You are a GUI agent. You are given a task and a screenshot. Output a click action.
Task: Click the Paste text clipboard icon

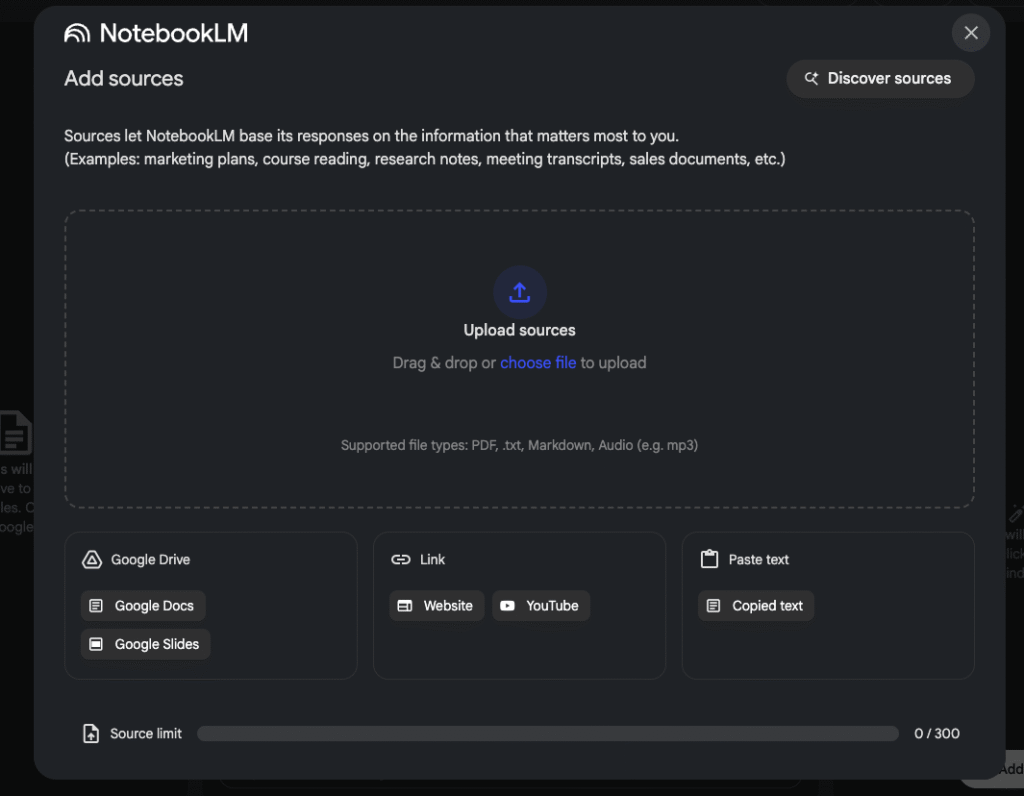(x=709, y=559)
